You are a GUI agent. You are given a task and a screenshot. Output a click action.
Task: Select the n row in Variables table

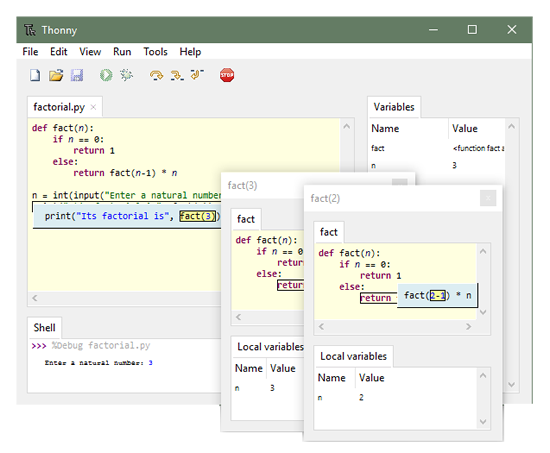(x=437, y=165)
